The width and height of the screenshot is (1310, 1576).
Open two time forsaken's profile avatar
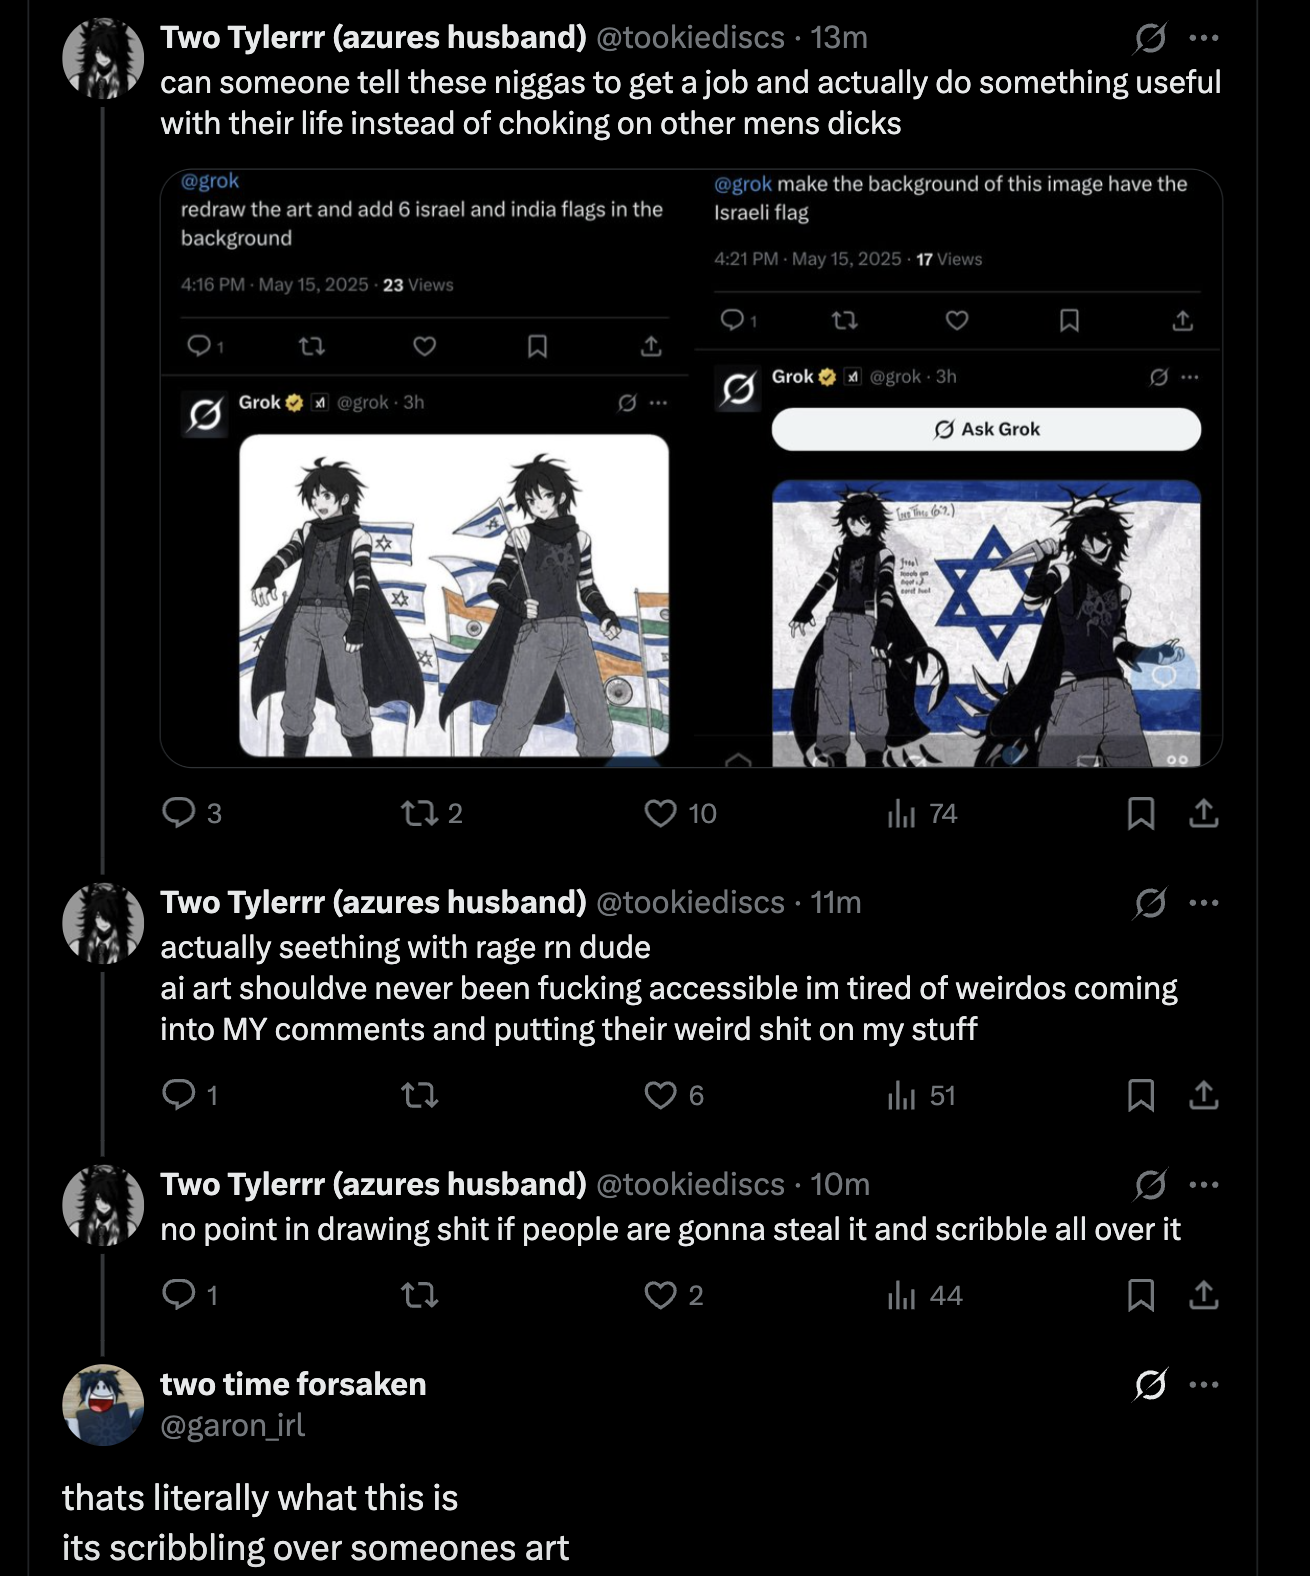tap(104, 1405)
